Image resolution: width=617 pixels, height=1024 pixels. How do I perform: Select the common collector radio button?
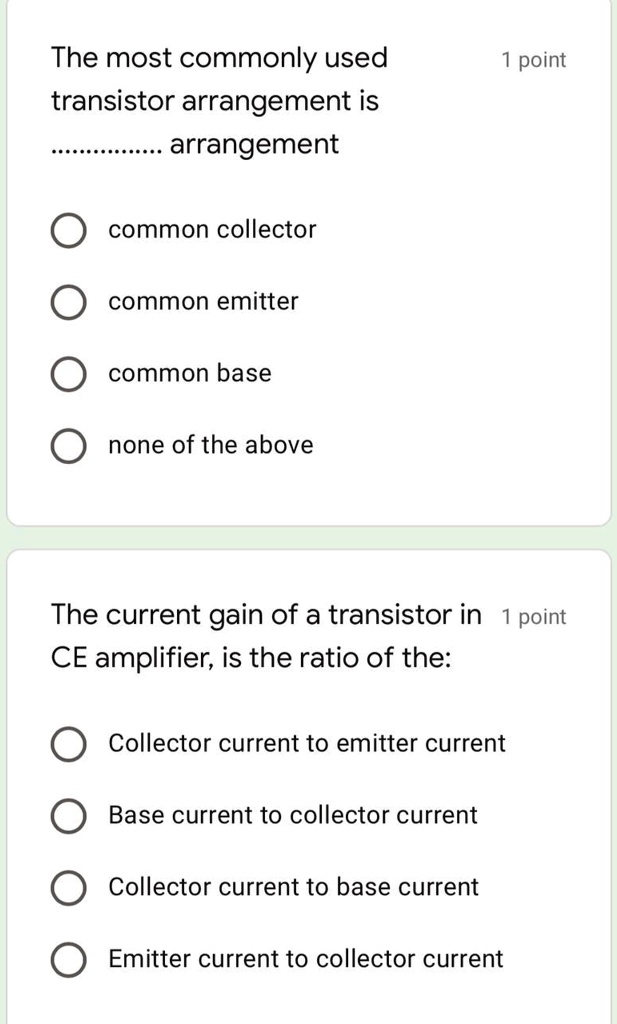(68, 229)
